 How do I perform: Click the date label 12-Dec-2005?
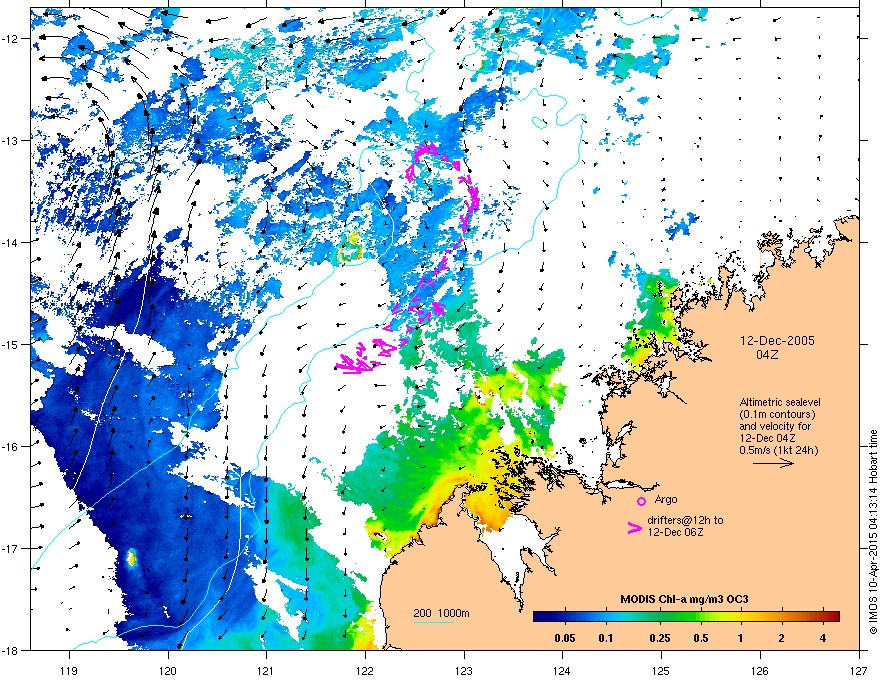coord(777,341)
